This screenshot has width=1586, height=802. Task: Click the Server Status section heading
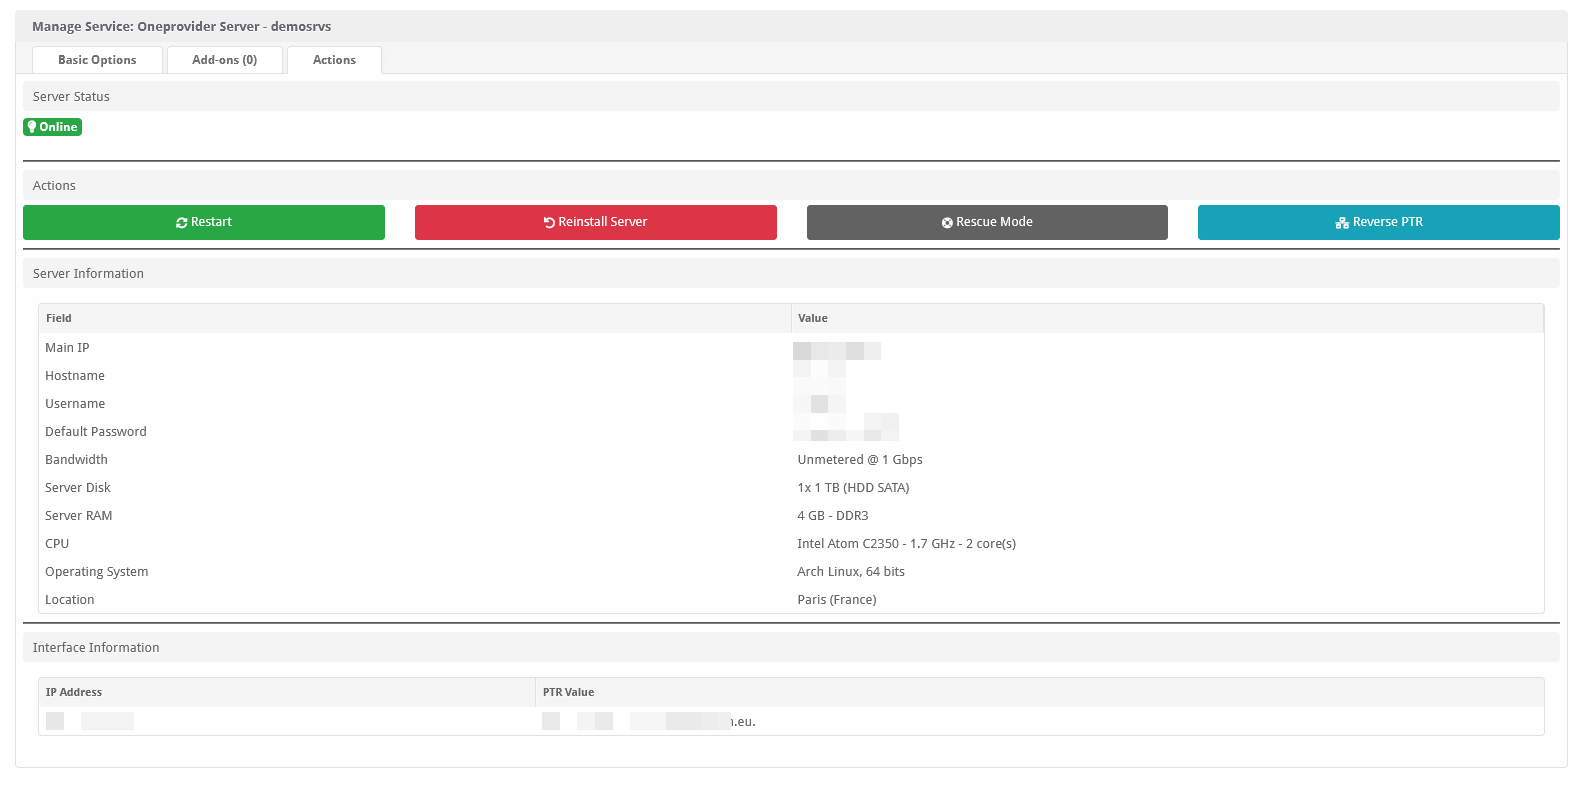(71, 97)
